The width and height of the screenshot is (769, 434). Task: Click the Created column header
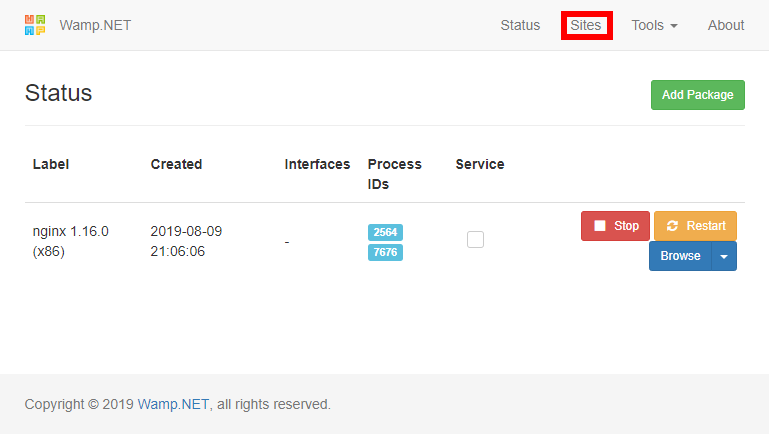[176, 164]
